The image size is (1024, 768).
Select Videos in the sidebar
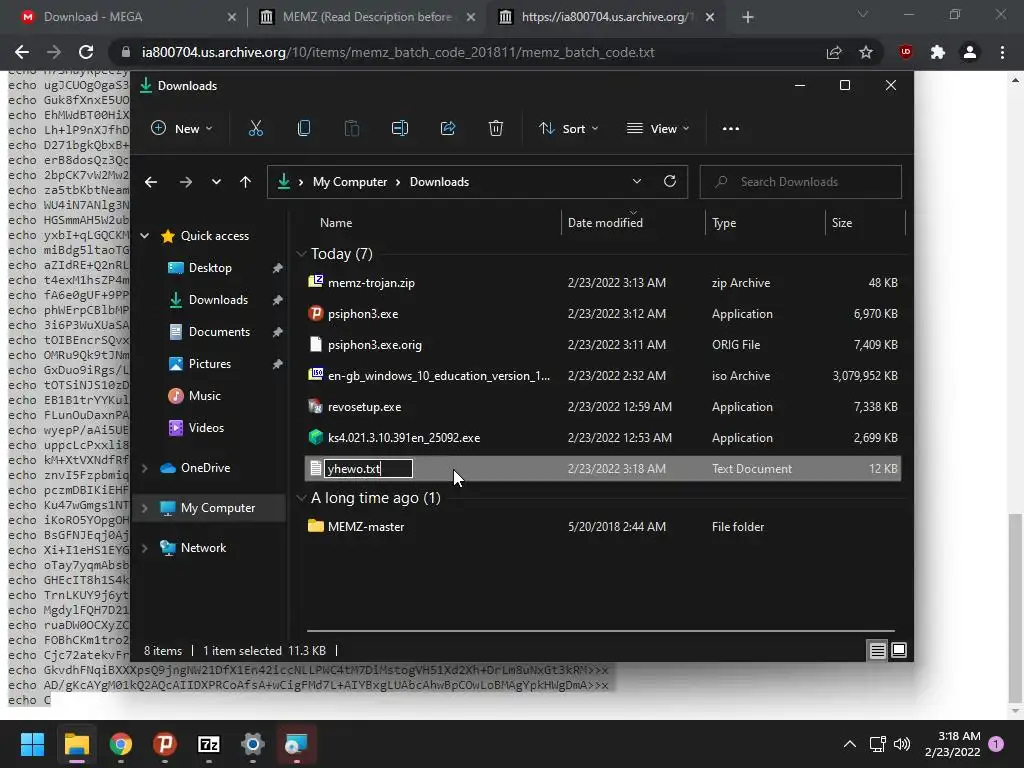(x=206, y=428)
